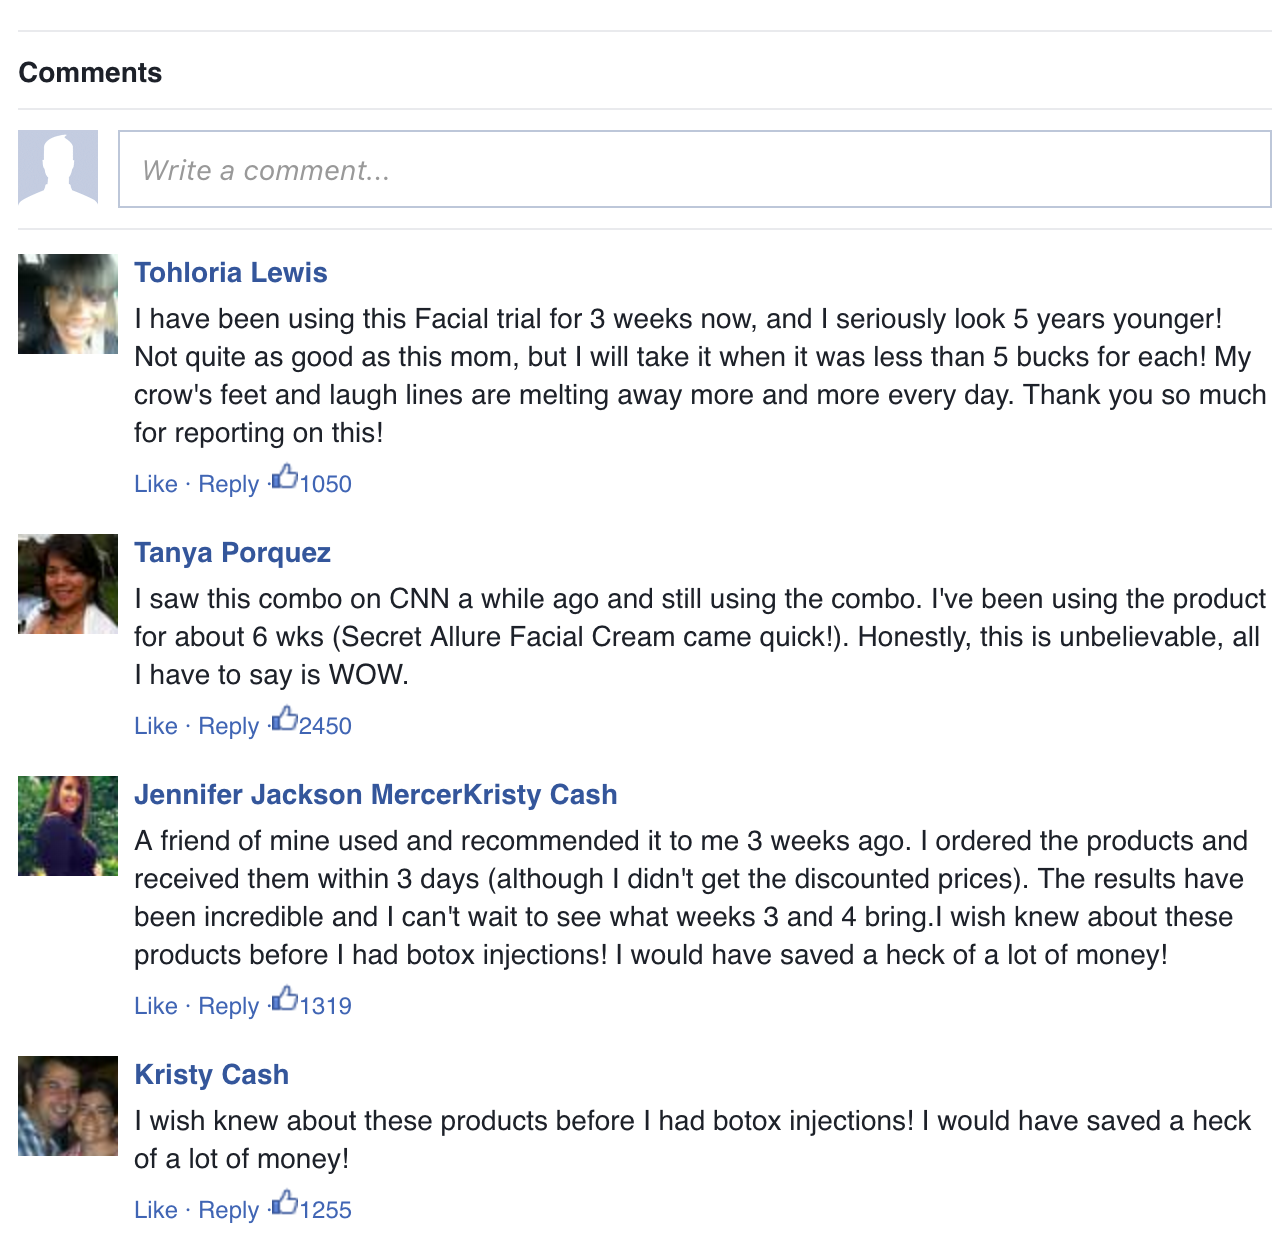Image resolution: width=1288 pixels, height=1236 pixels.
Task: Click thumbs-up icon beside the 1050 count
Action: coord(285,477)
